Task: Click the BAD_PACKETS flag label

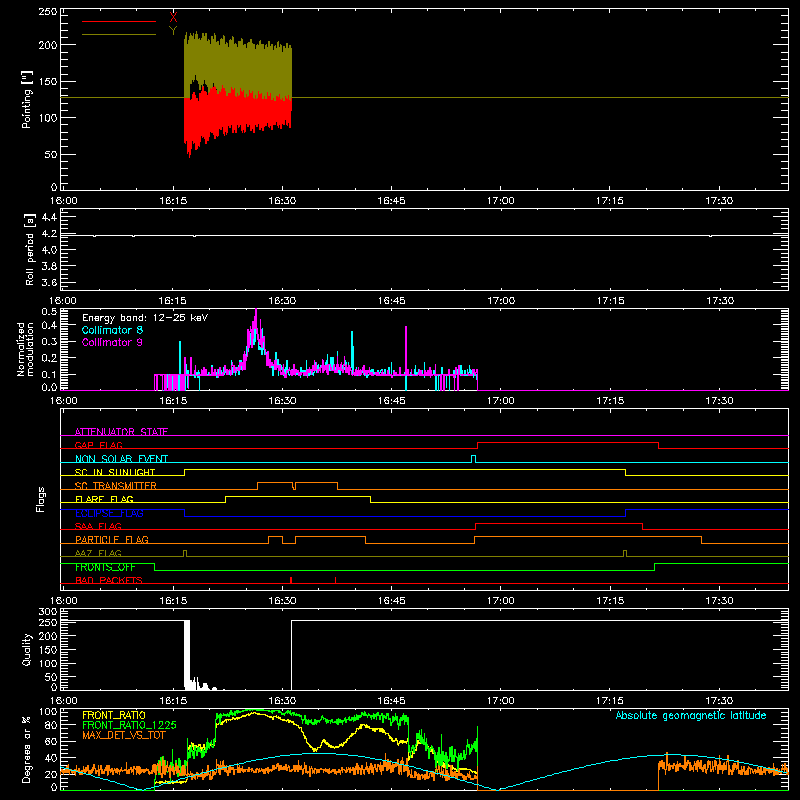Action: (x=109, y=580)
